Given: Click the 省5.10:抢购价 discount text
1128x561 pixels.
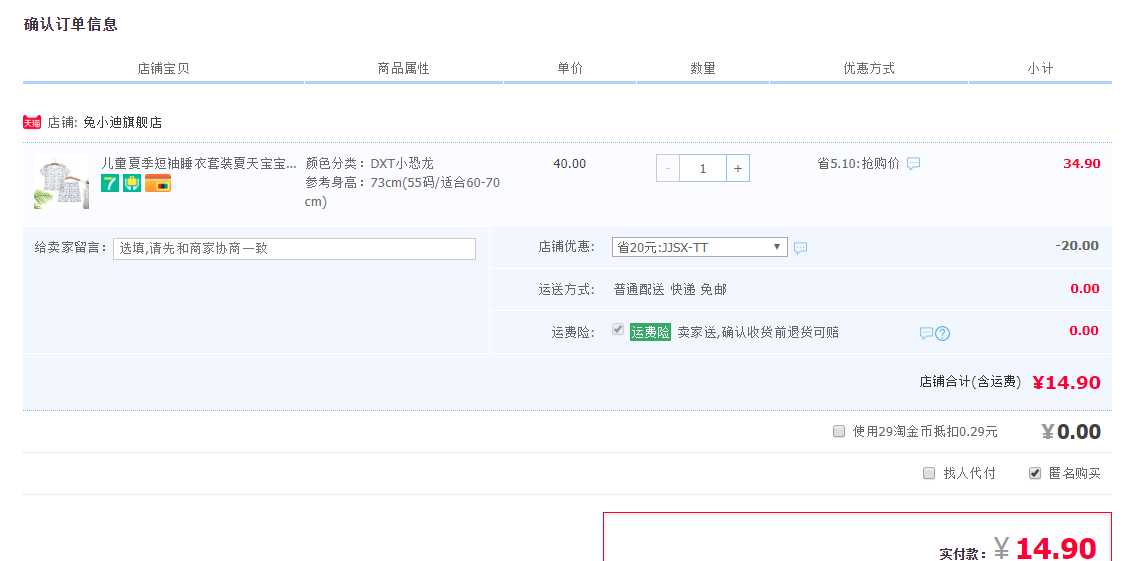Looking at the screenshot, I should point(858,163).
